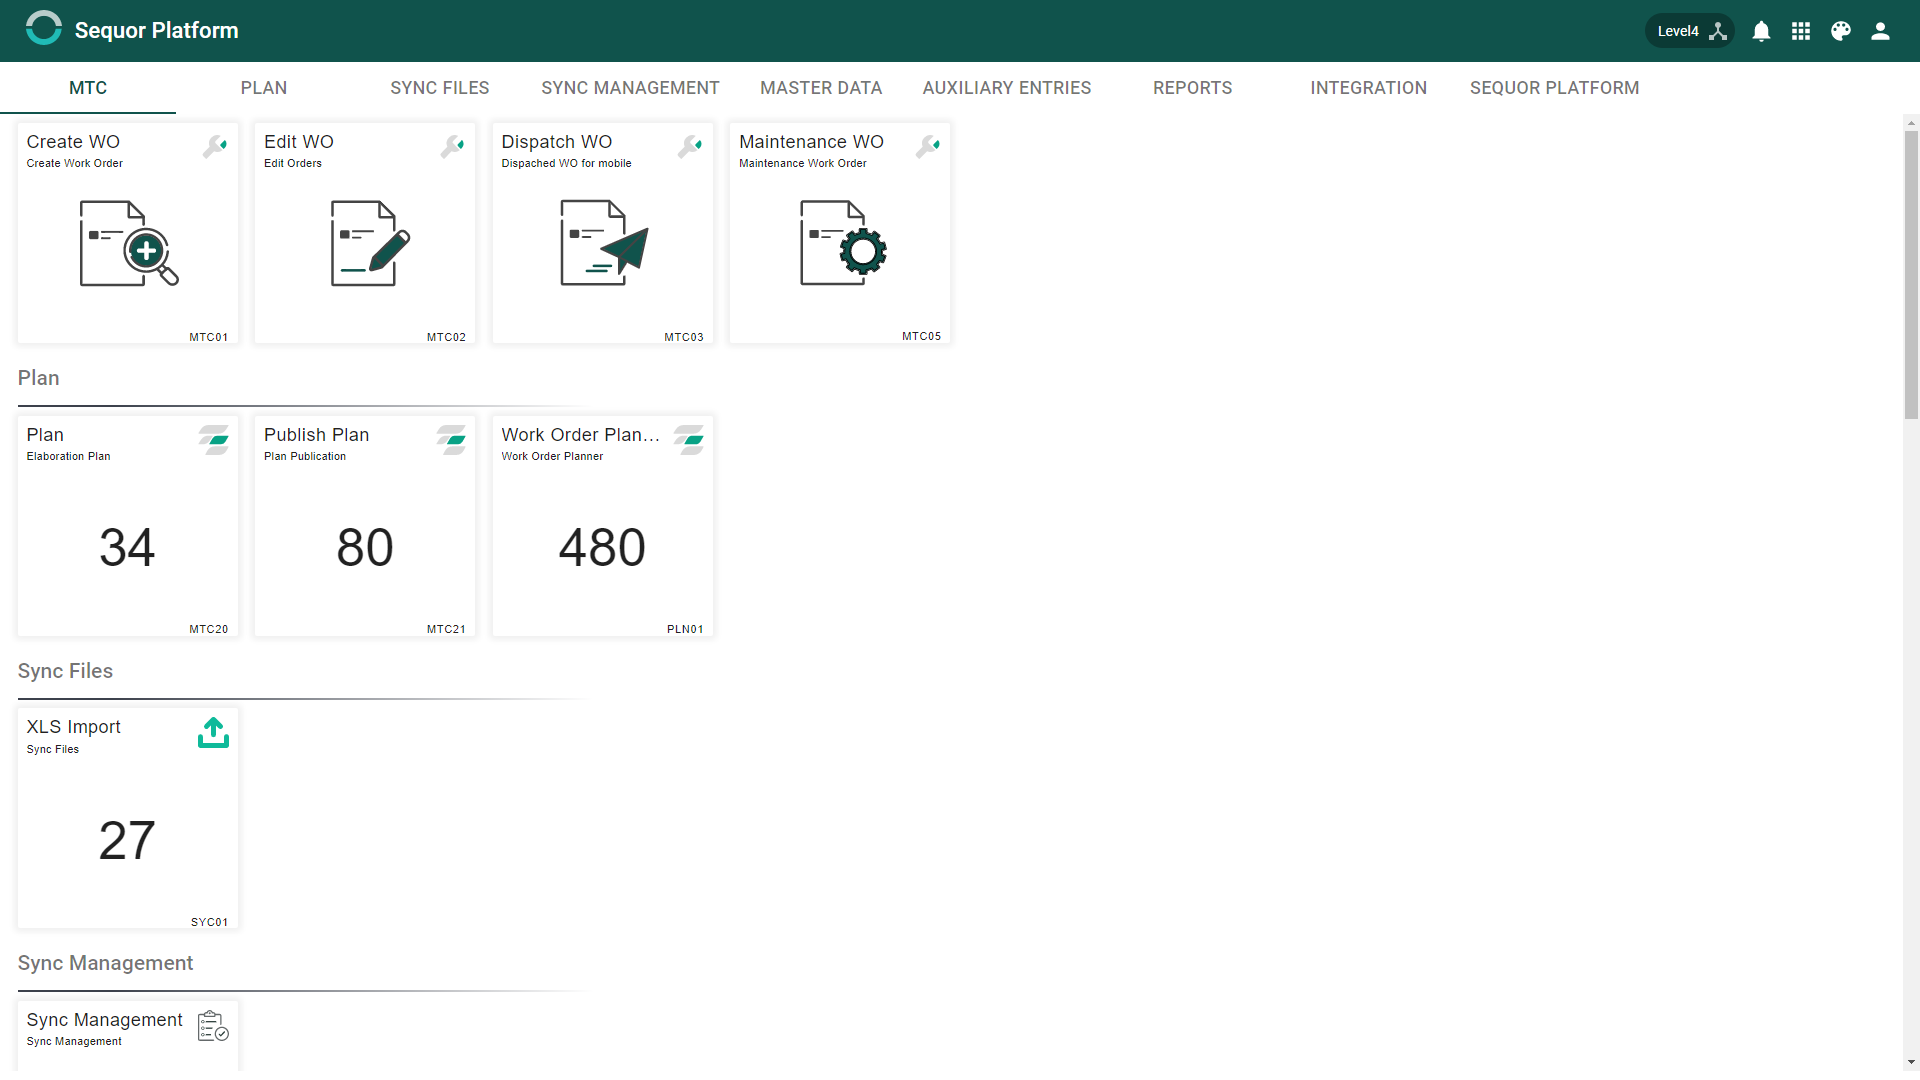Switch to the INTEGRATION tab

pyautogui.click(x=1369, y=88)
